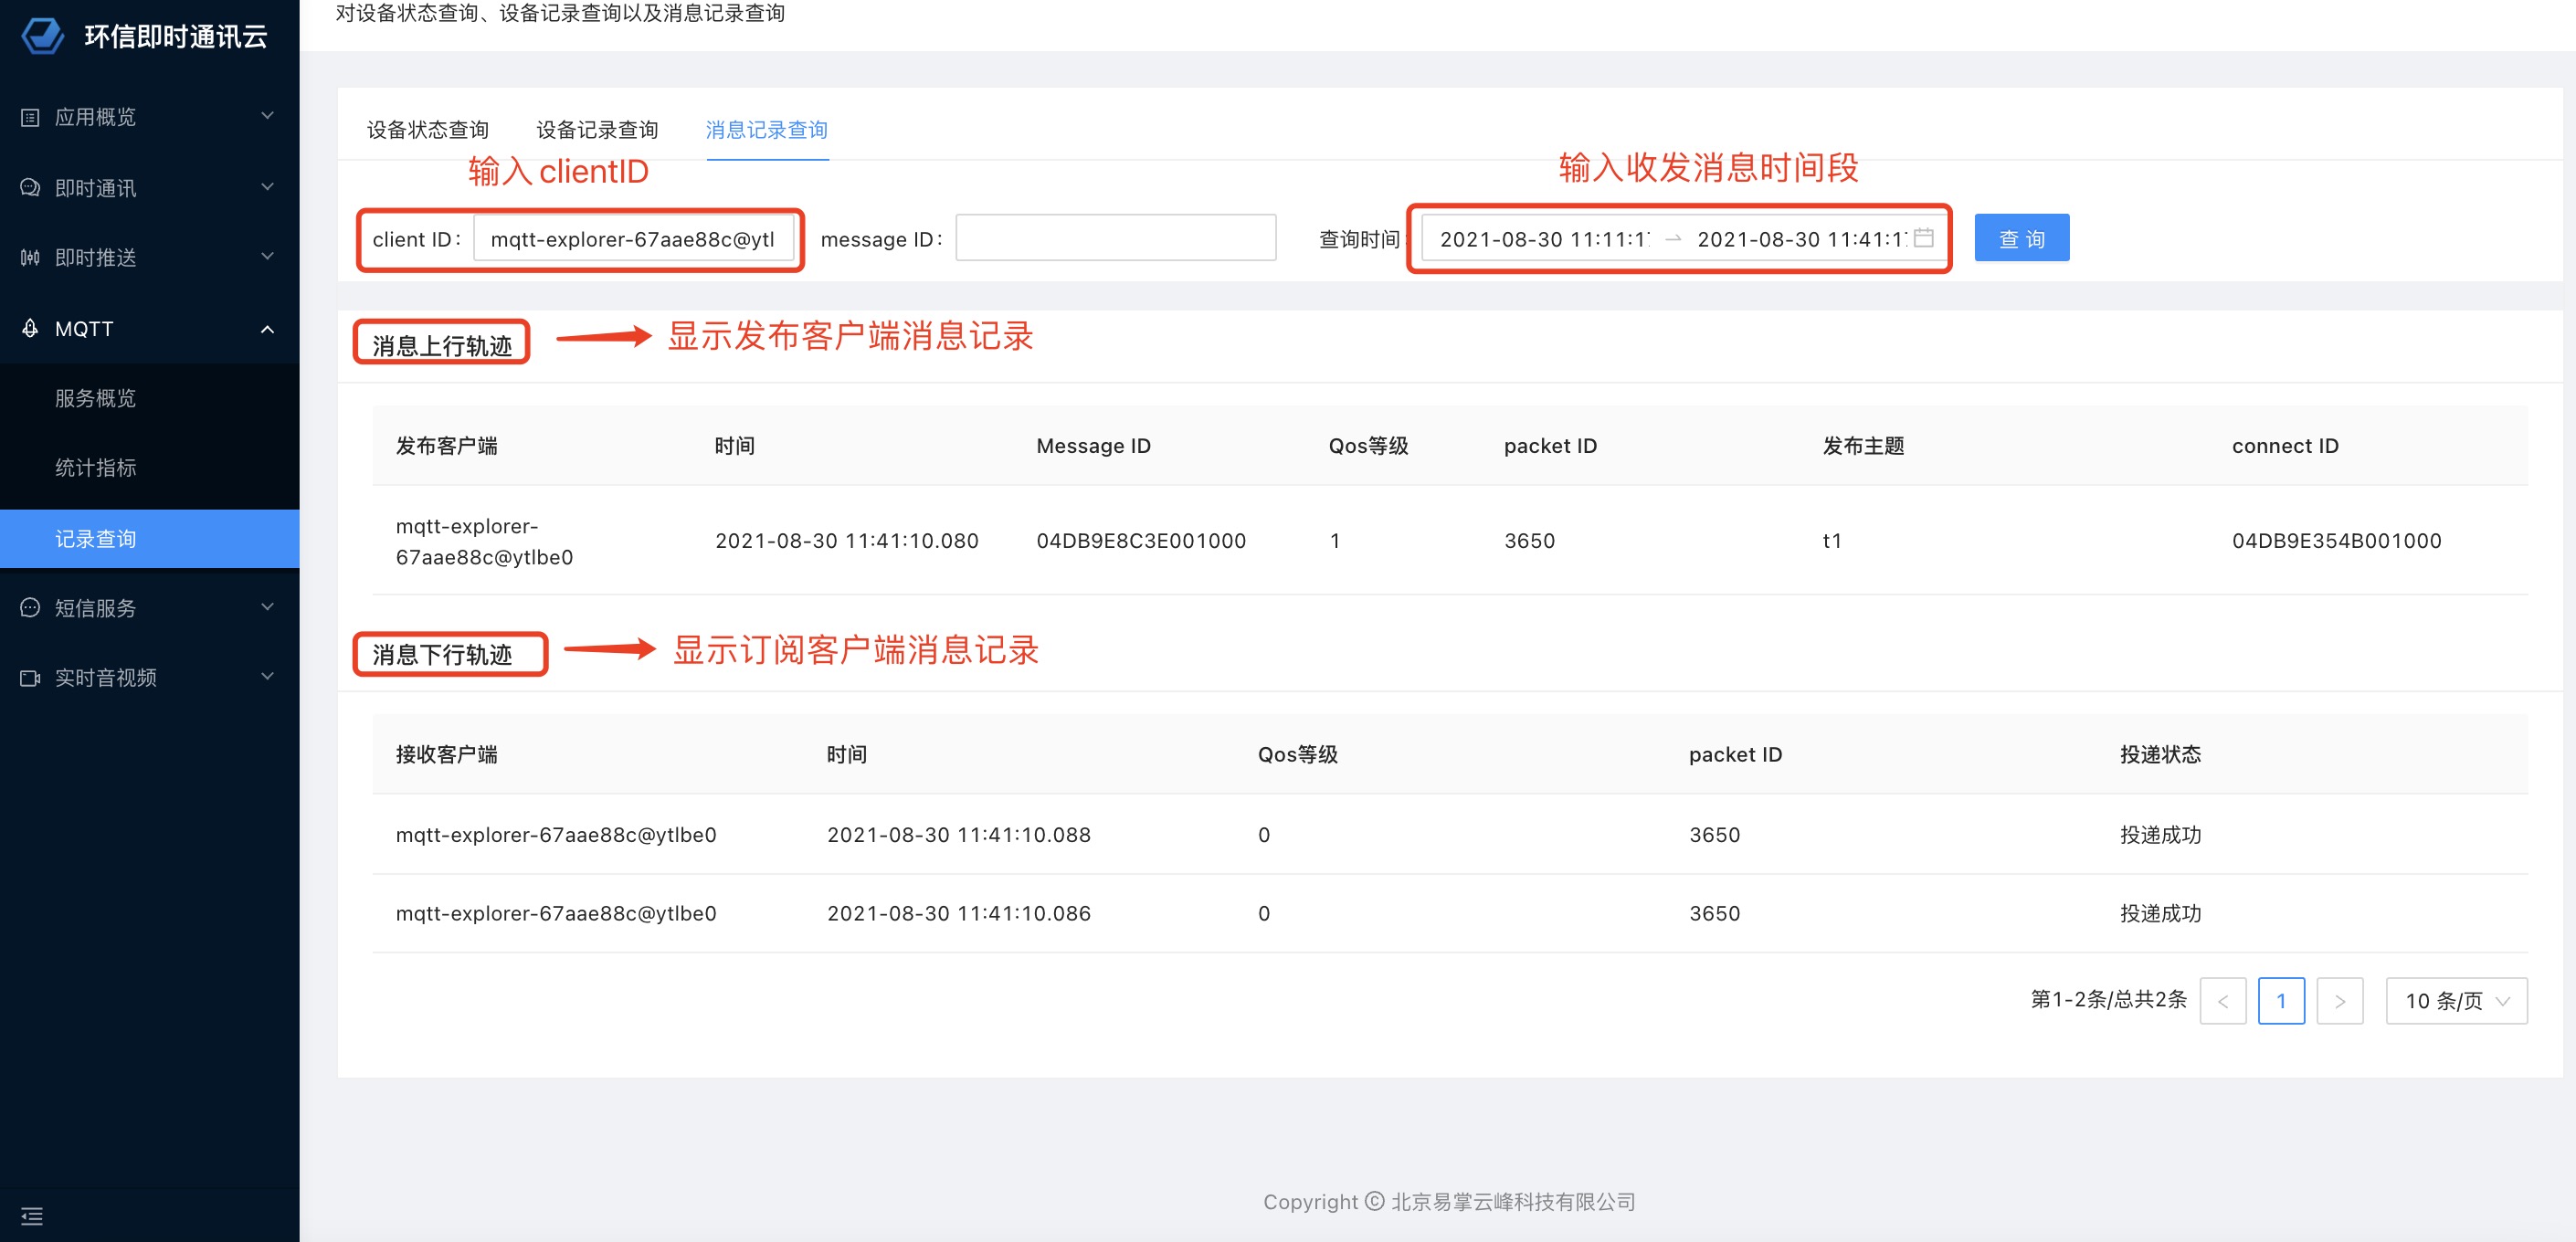Click the end time 2021-08-30 11:41:1 field

(x=1801, y=239)
